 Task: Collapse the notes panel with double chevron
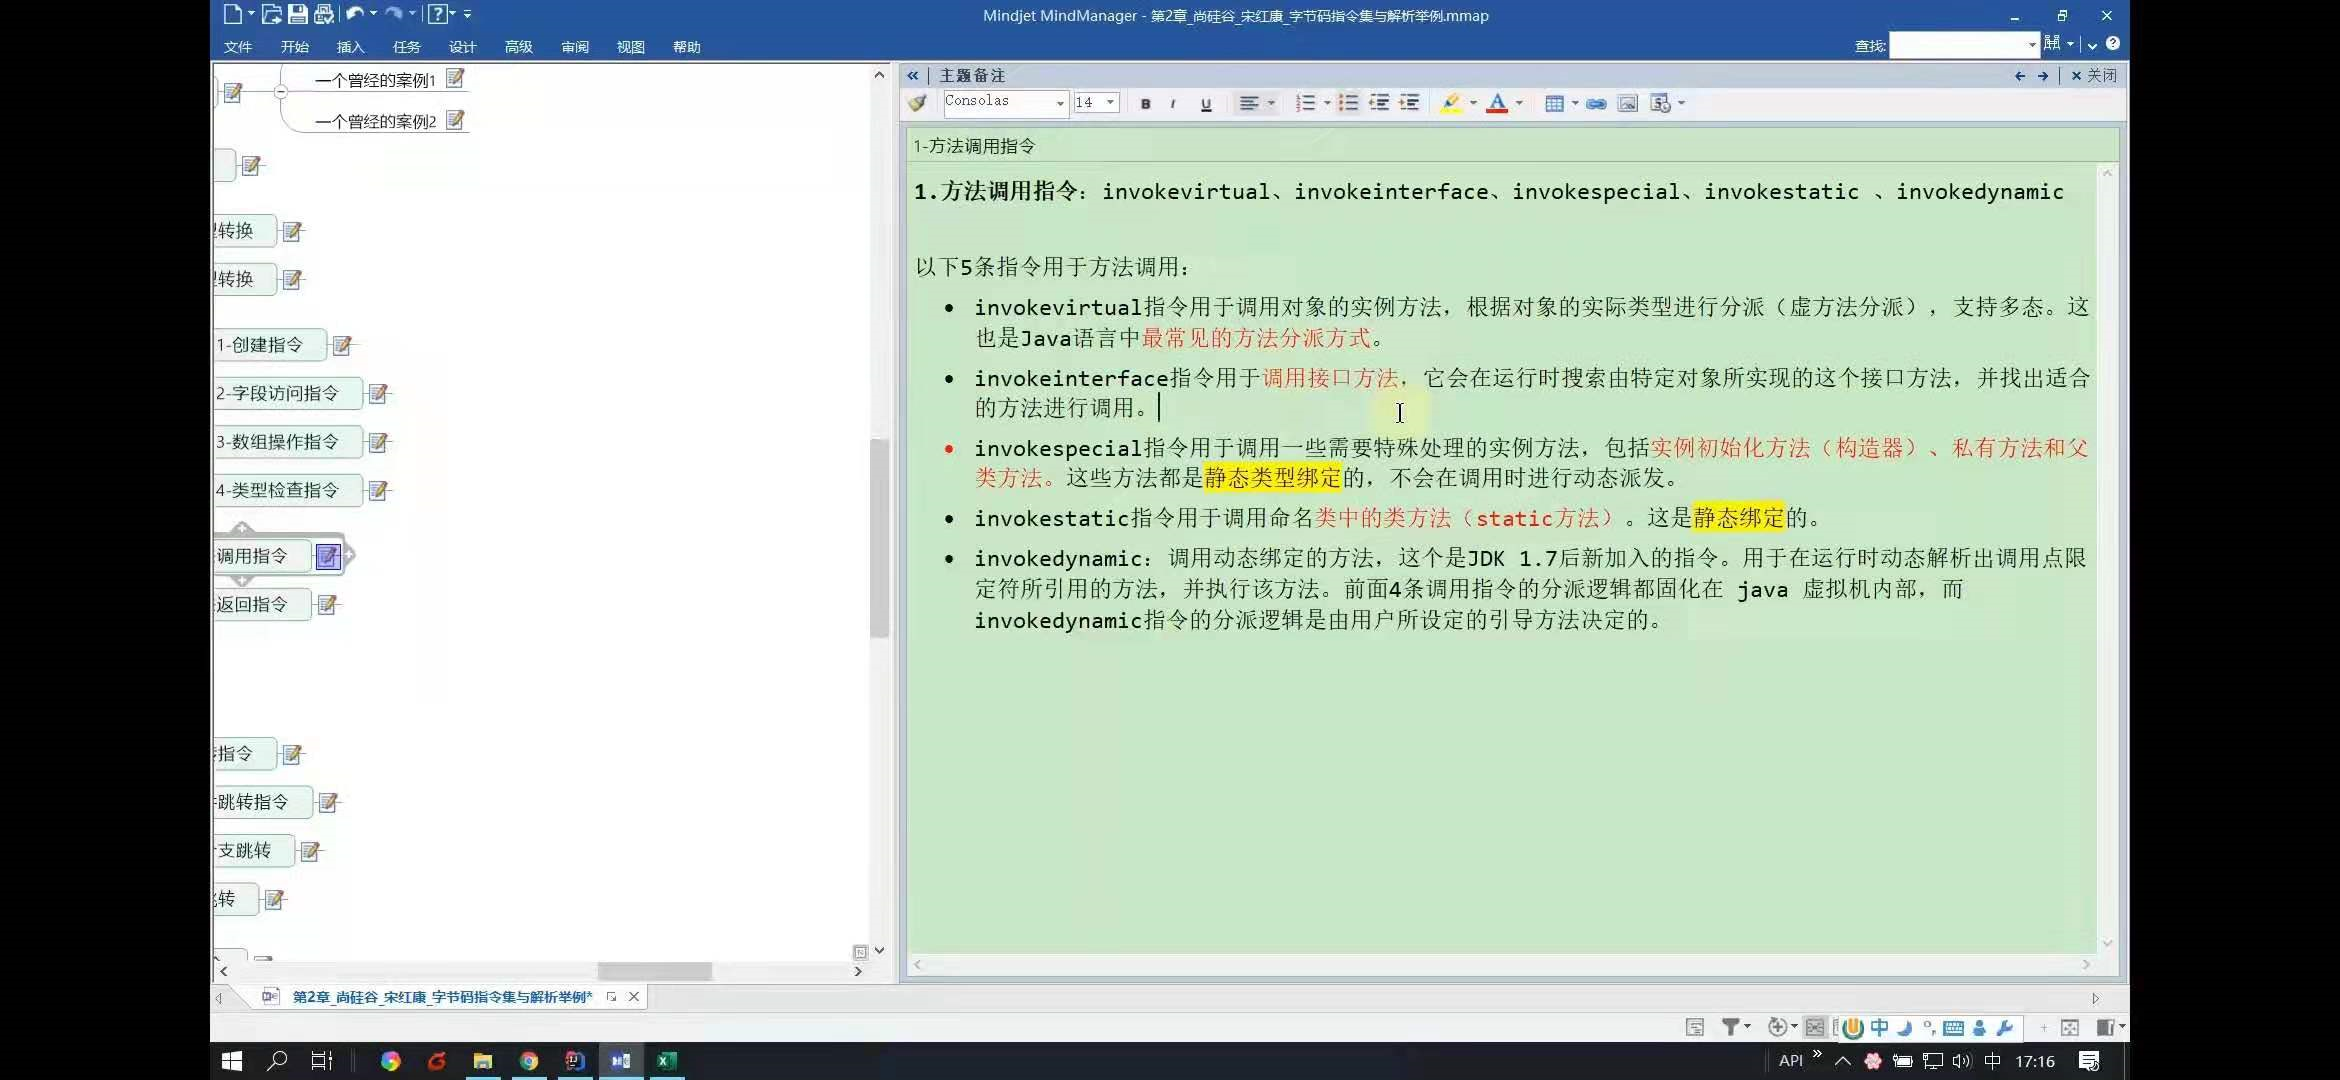[x=913, y=75]
